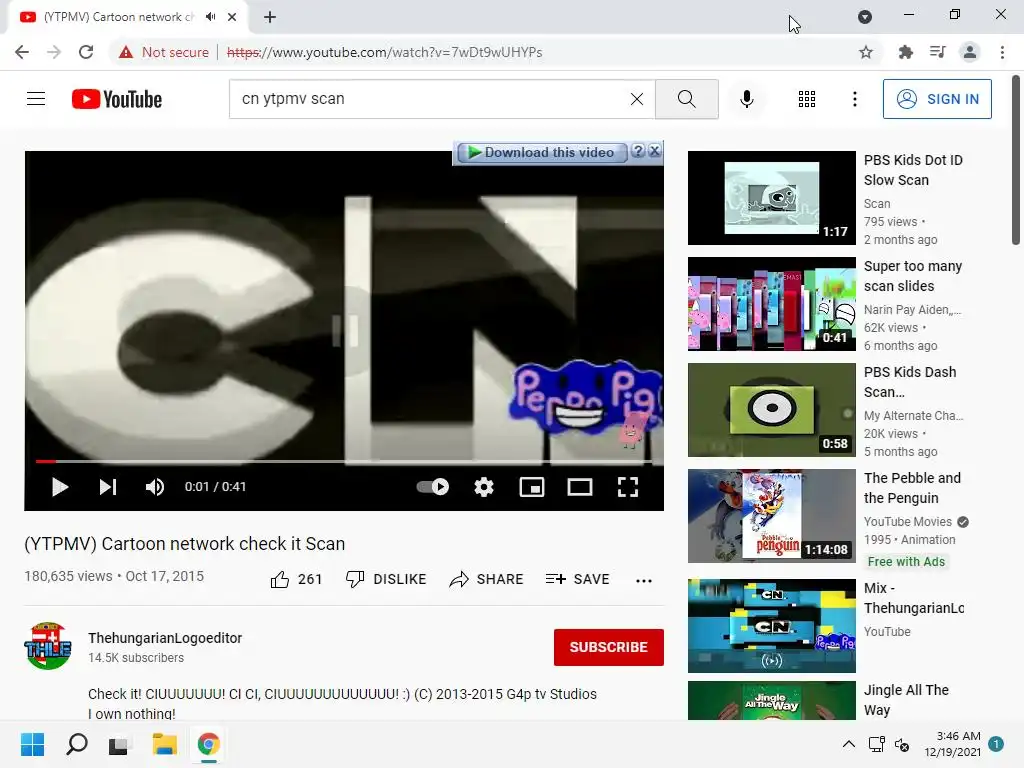The image size is (1024, 768).
Task: Bookmark this page with star
Action: 865,52
